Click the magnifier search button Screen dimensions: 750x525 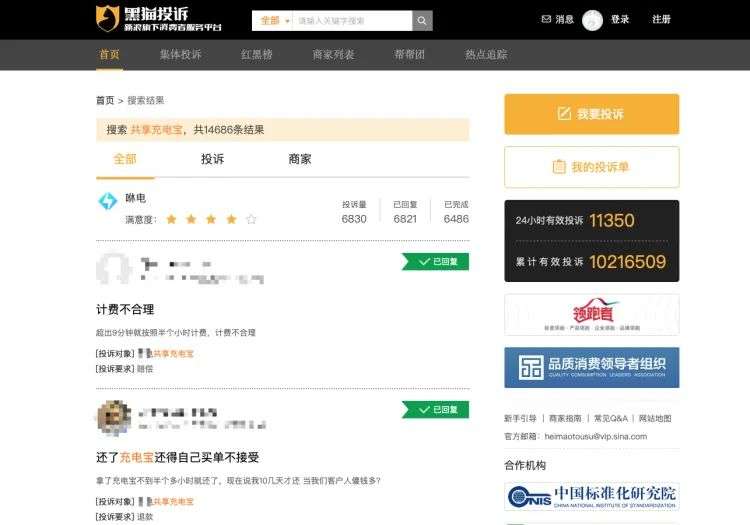click(x=422, y=21)
